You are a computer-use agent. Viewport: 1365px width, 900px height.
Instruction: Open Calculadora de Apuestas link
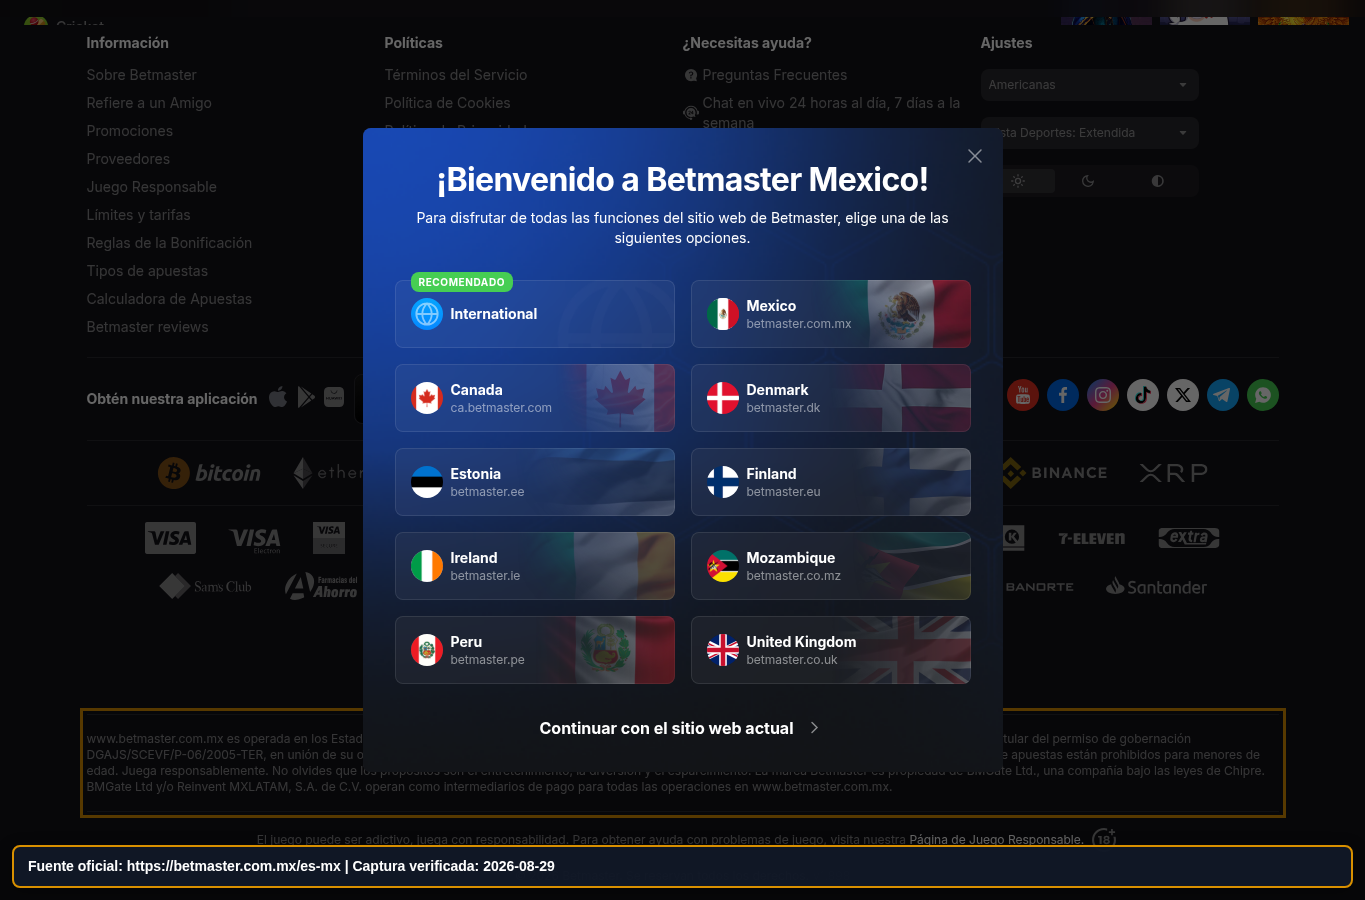coord(169,299)
